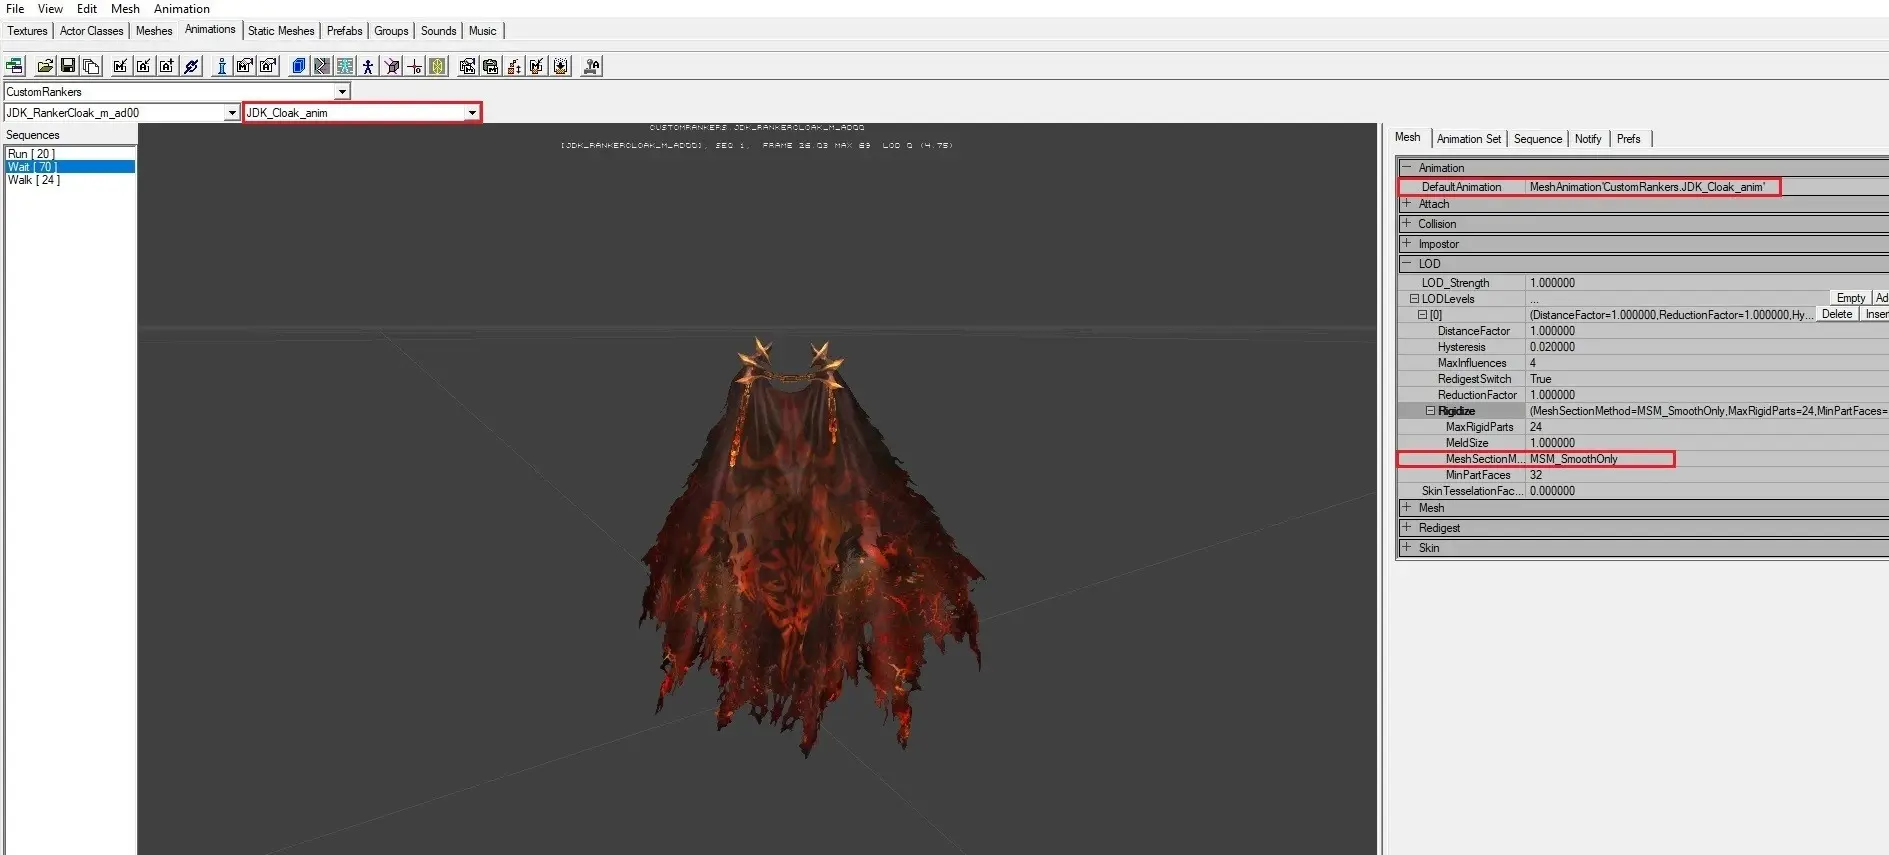
Task: Click the A plus toolbar icon
Action: 166,66
